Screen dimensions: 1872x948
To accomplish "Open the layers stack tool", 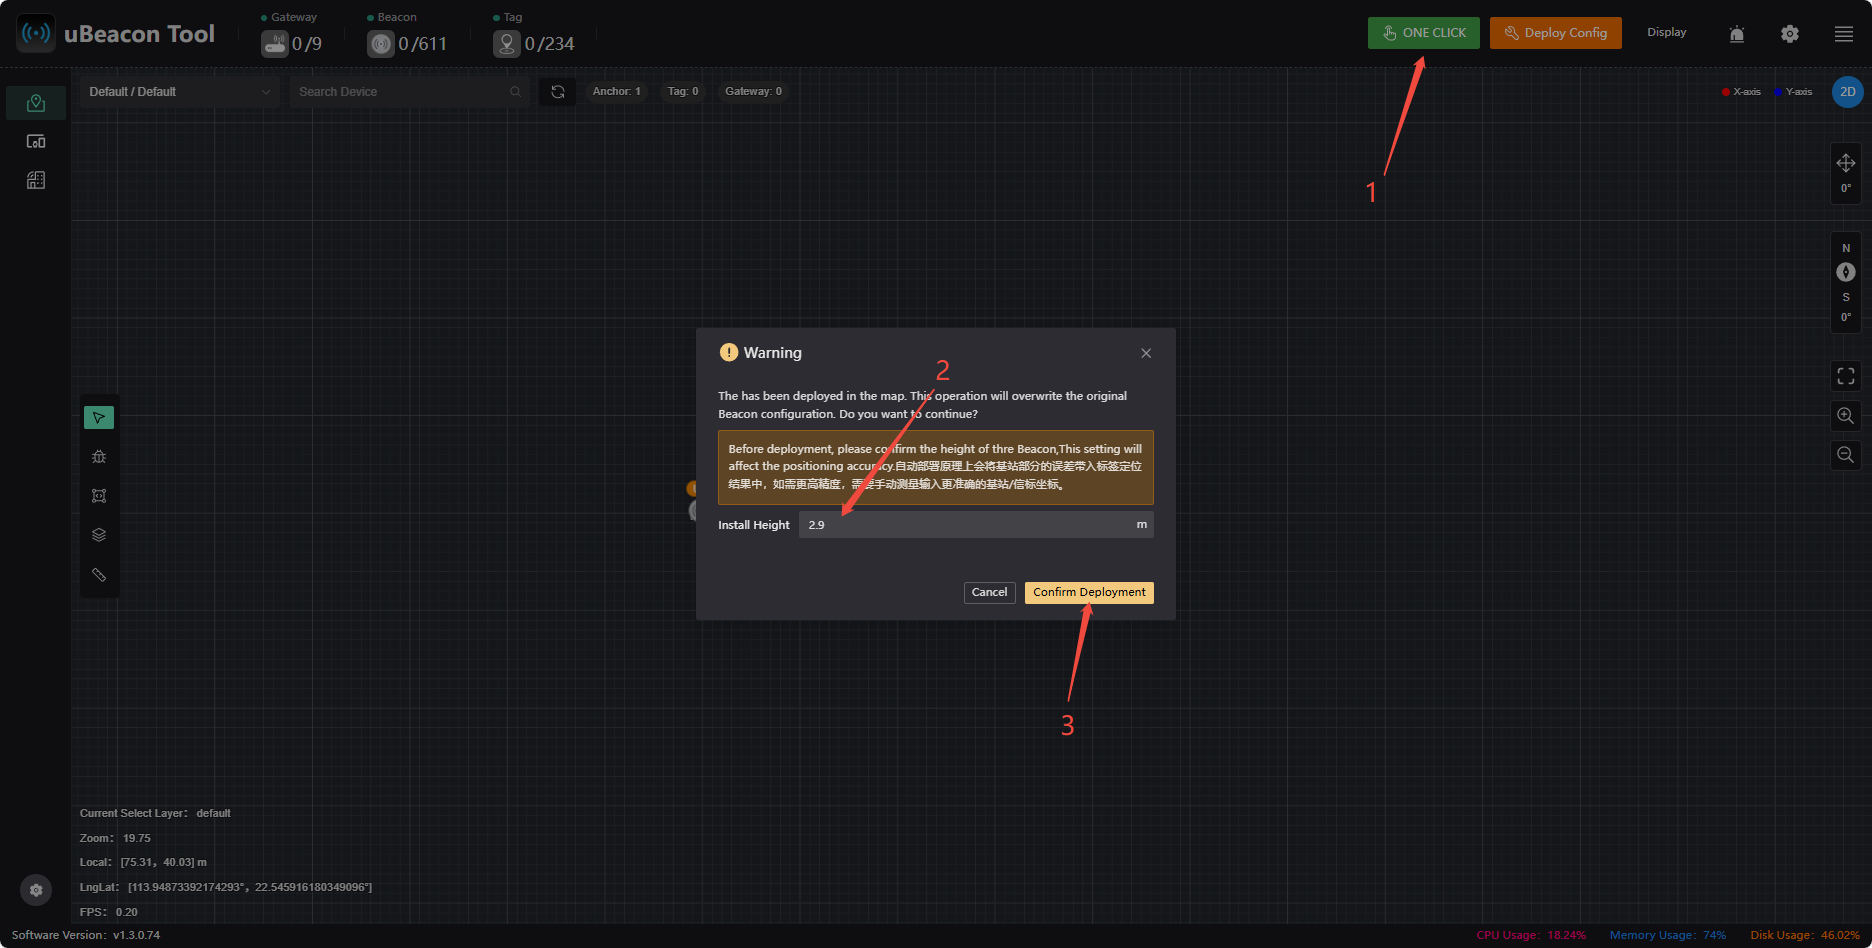I will point(99,535).
